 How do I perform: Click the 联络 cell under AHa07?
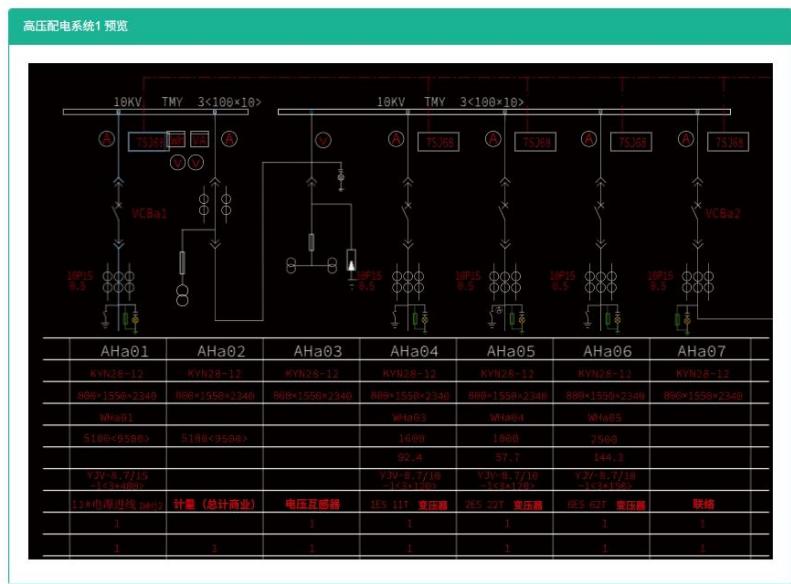coord(703,505)
